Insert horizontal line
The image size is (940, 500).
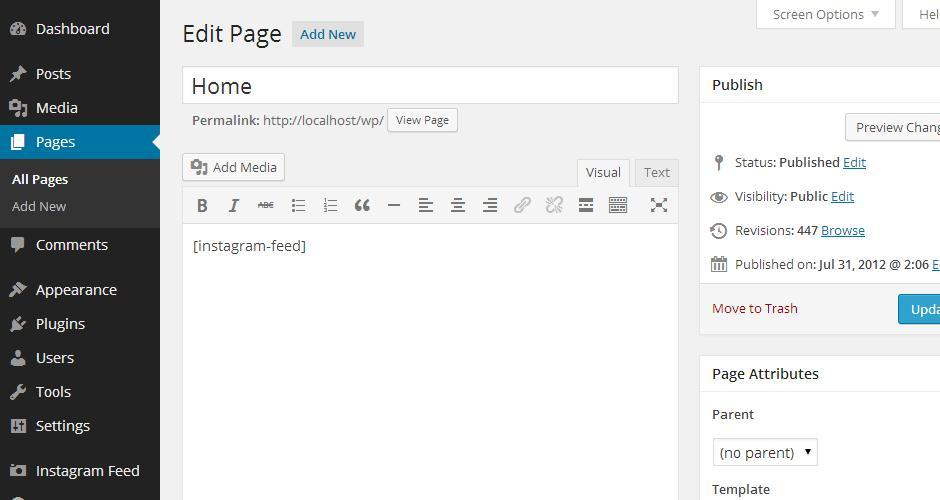(394, 205)
